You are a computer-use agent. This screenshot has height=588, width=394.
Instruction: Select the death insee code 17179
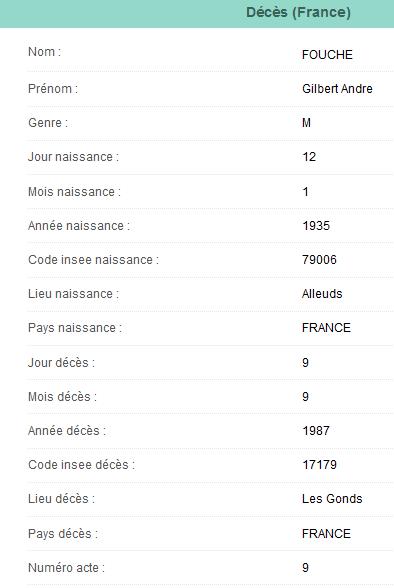(319, 465)
